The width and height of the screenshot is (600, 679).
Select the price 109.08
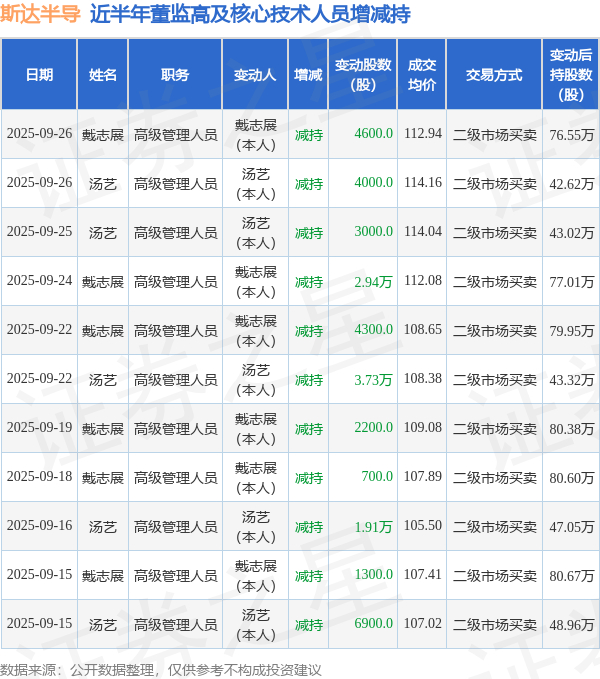pos(423,427)
